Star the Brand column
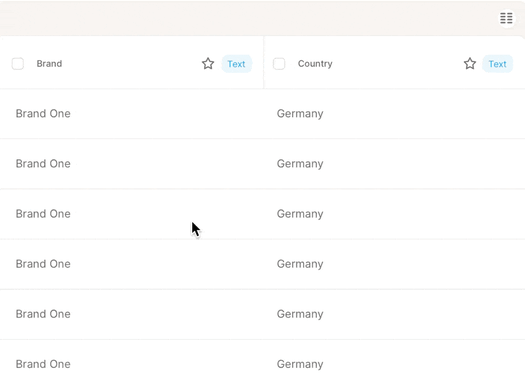The image size is (525, 387). [x=208, y=64]
